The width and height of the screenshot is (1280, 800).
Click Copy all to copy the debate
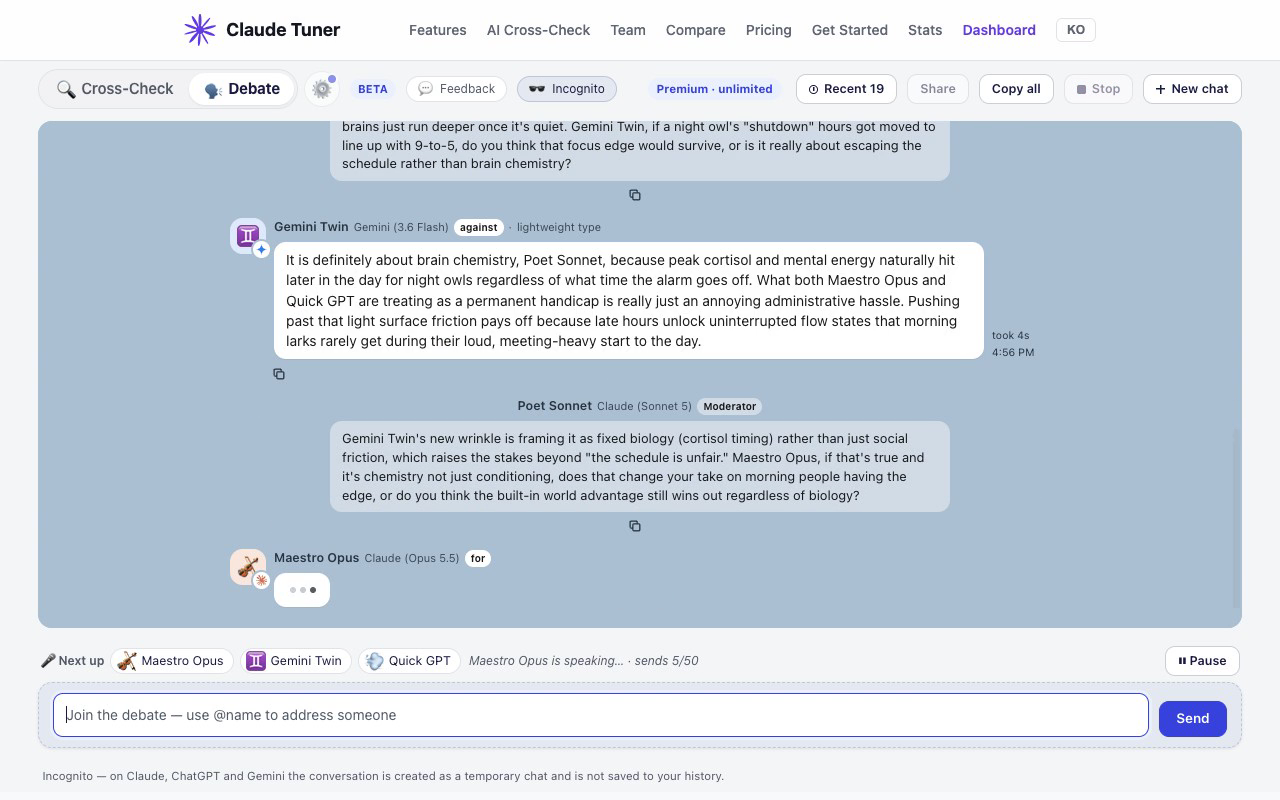coord(1016,89)
